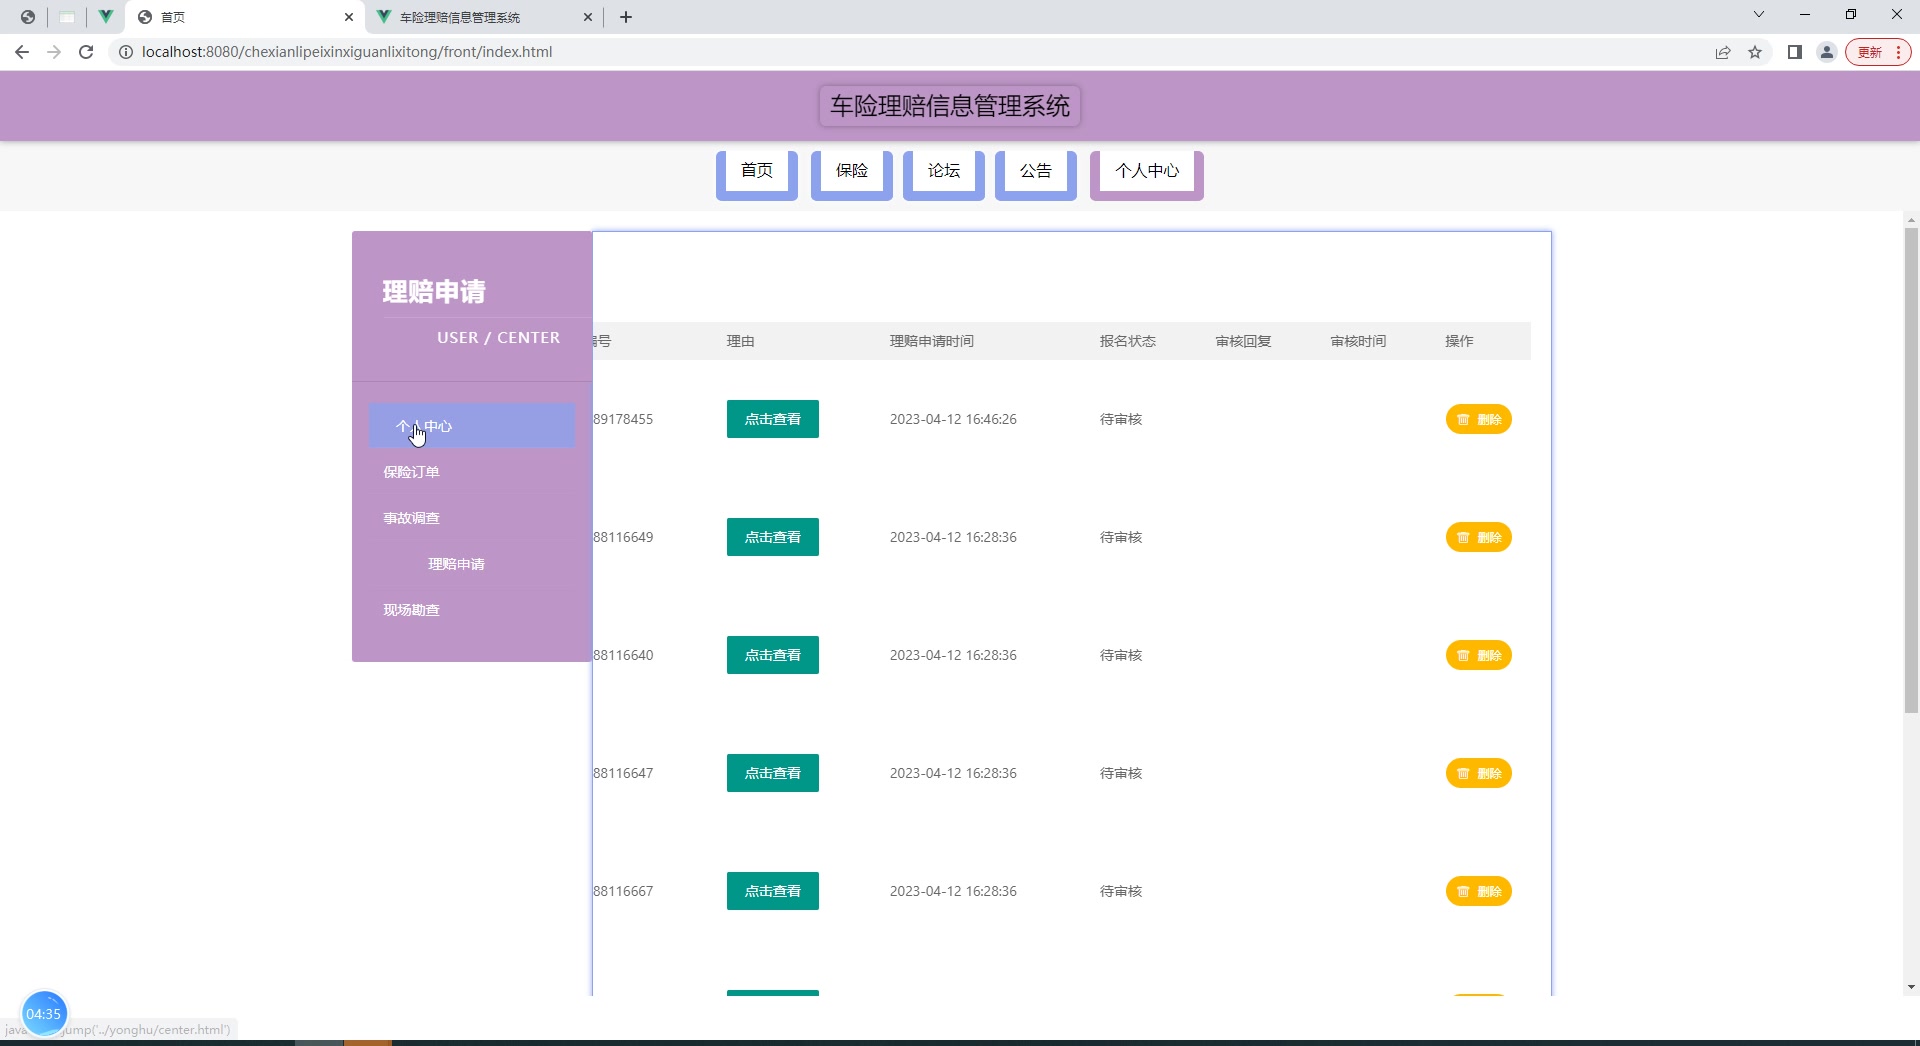Open 保险订单 in the sidebar
This screenshot has height=1046, width=1920.
411,472
